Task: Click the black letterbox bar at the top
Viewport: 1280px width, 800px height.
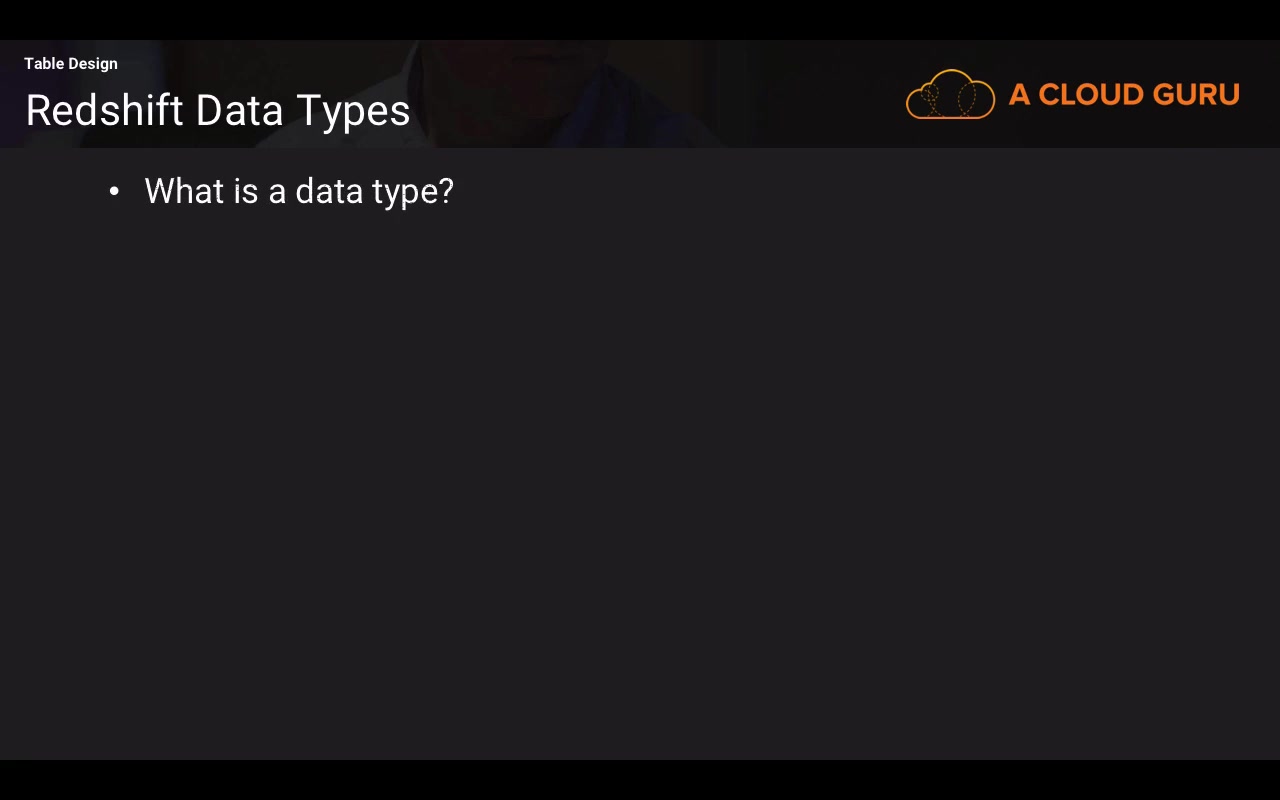Action: [x=640, y=19]
